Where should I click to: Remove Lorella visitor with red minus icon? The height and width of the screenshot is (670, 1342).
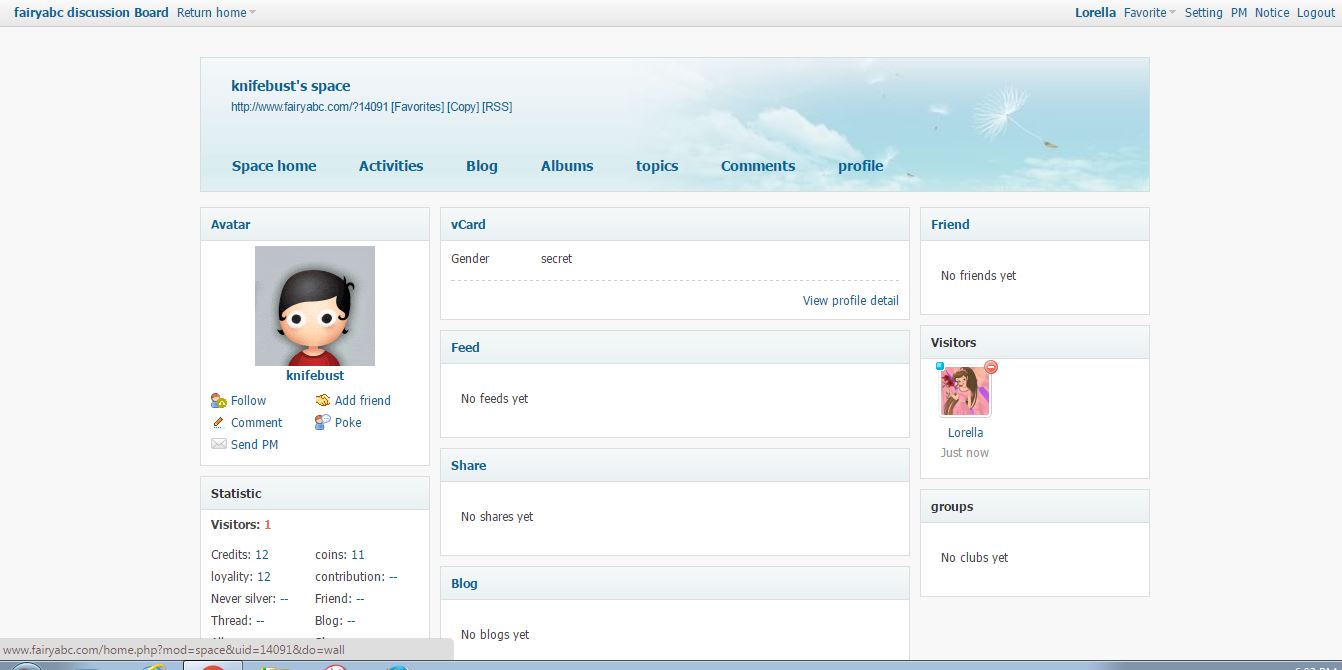(991, 367)
